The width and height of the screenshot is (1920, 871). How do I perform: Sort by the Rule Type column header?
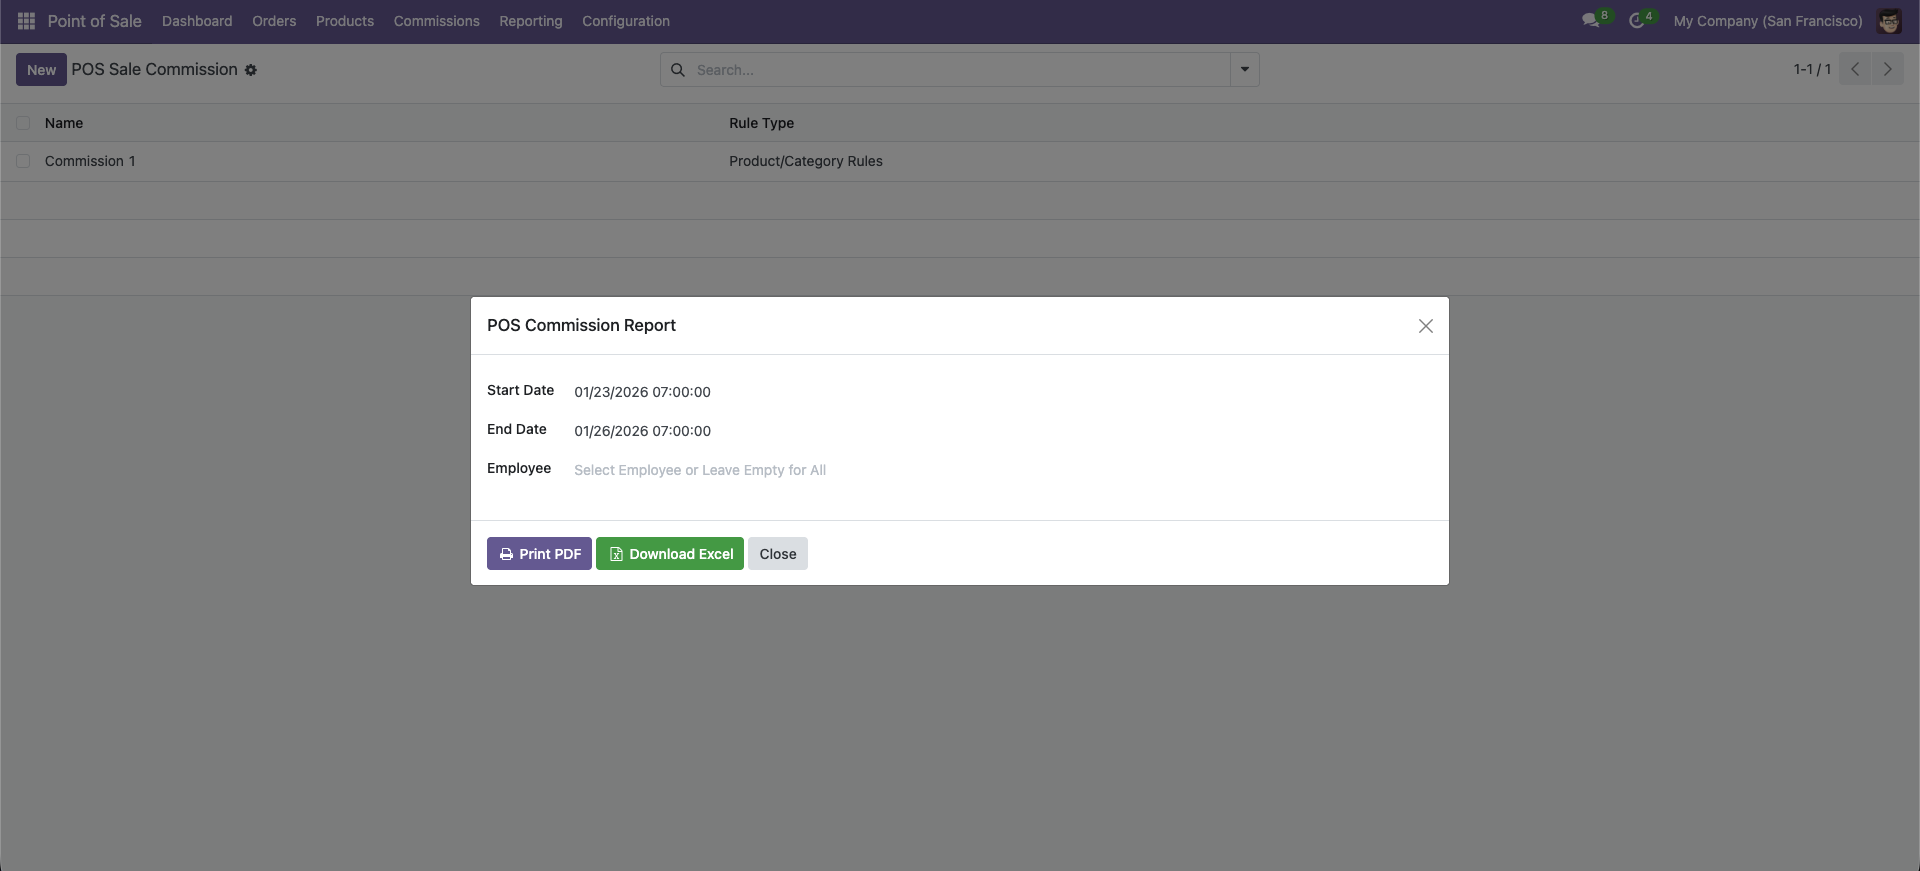click(762, 123)
